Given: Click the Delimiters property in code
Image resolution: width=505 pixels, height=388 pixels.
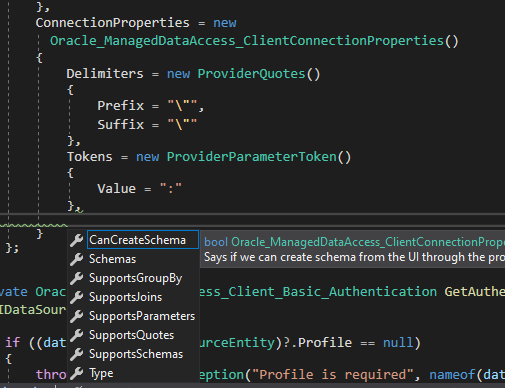Looking at the screenshot, I should click(105, 74).
